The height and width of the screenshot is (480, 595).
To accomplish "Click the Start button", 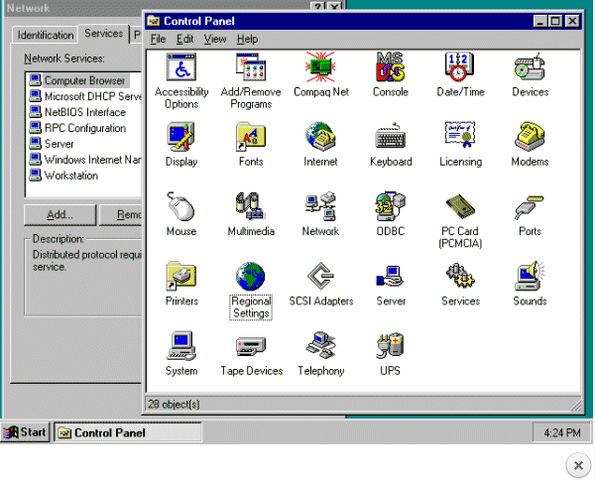I will pos(25,432).
